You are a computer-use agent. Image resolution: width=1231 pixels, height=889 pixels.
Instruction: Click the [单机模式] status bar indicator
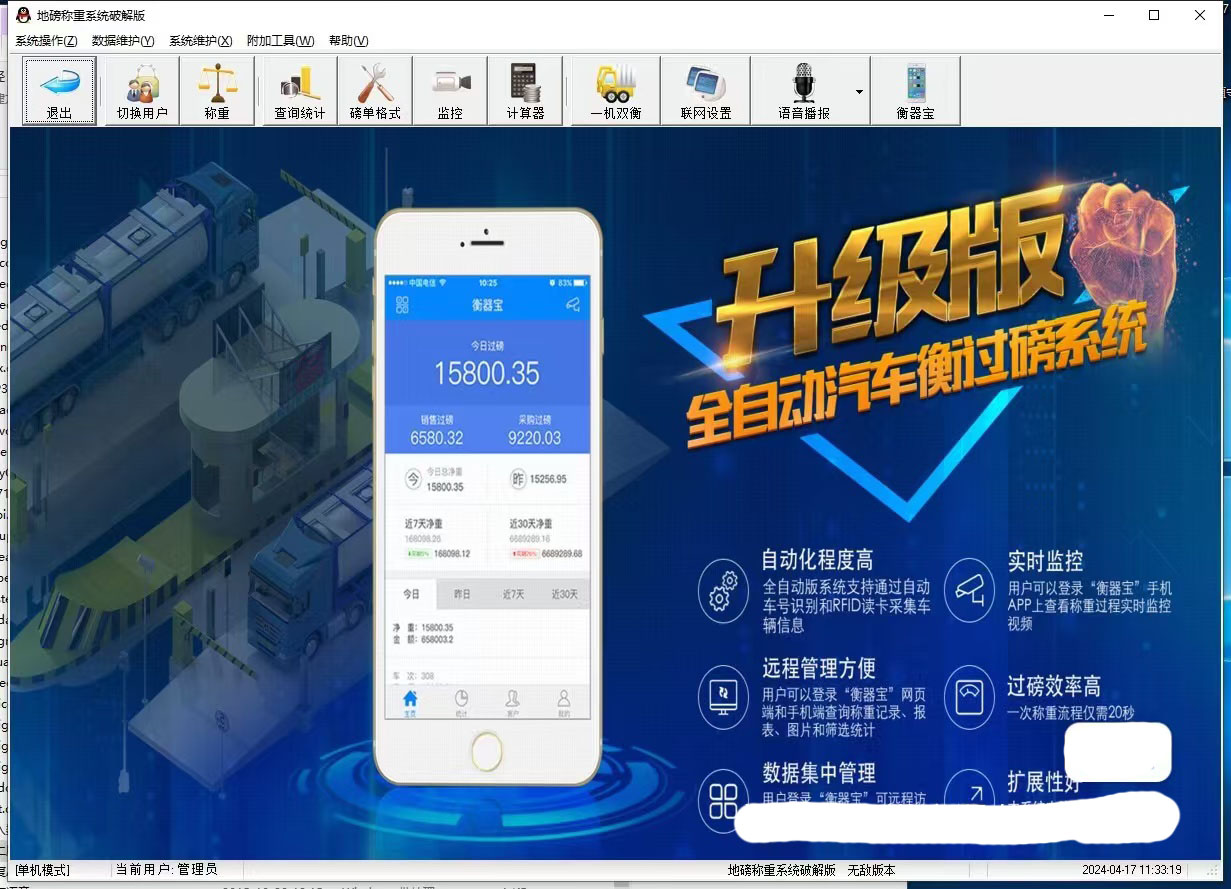click(x=43, y=870)
